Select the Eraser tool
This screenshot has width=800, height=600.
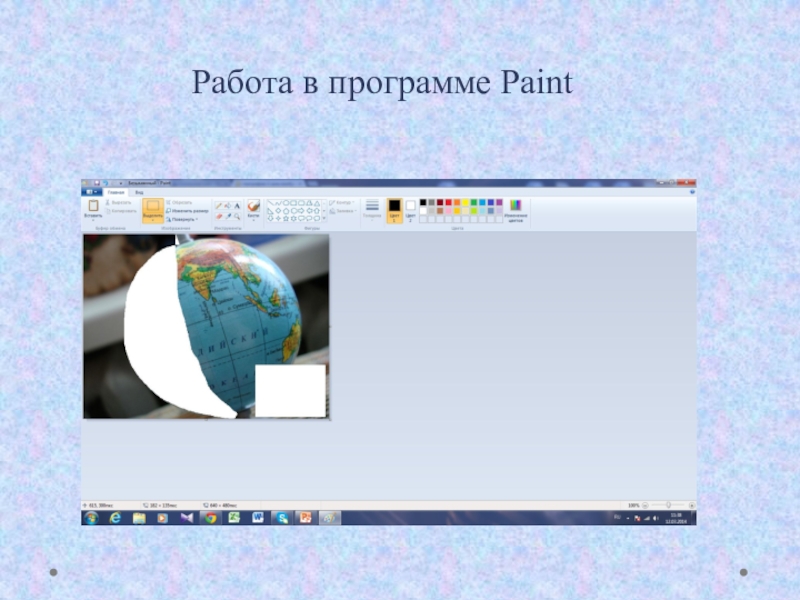coord(218,215)
